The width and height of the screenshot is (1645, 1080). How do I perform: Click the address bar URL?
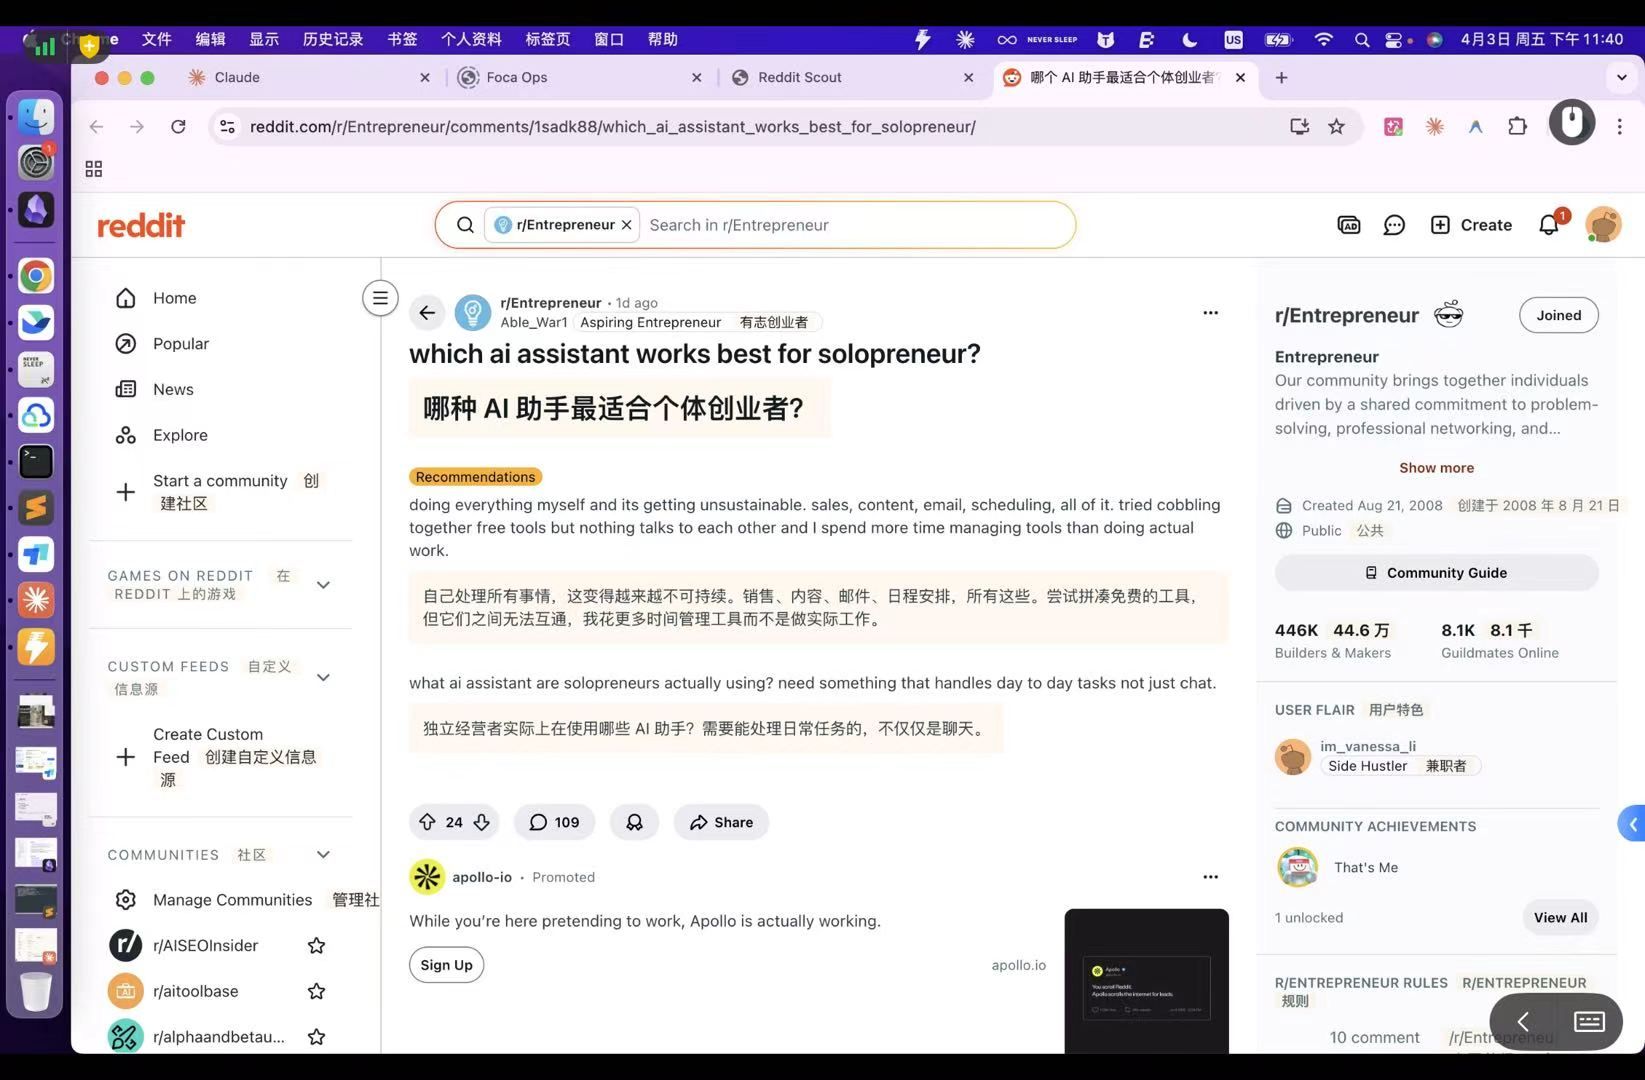[x=612, y=127]
